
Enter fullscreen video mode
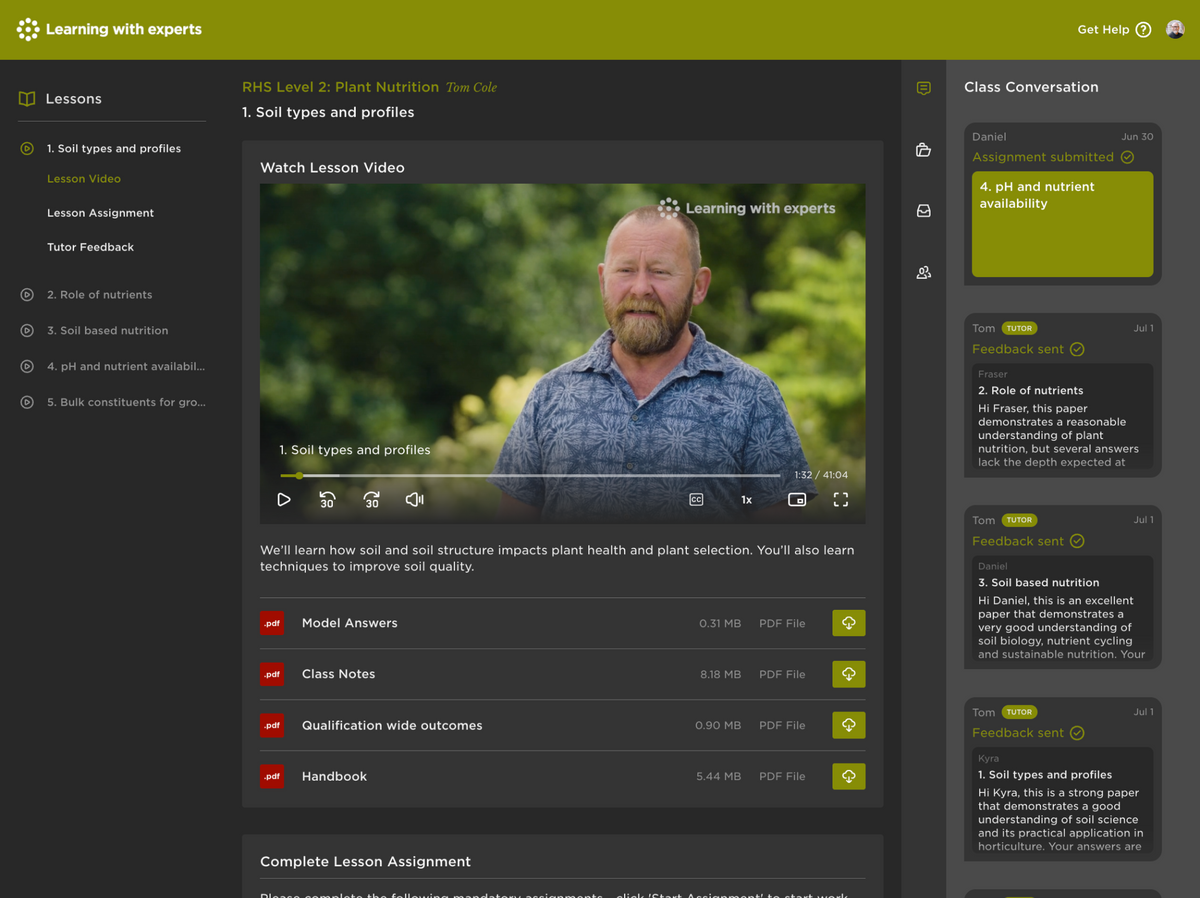pos(841,499)
